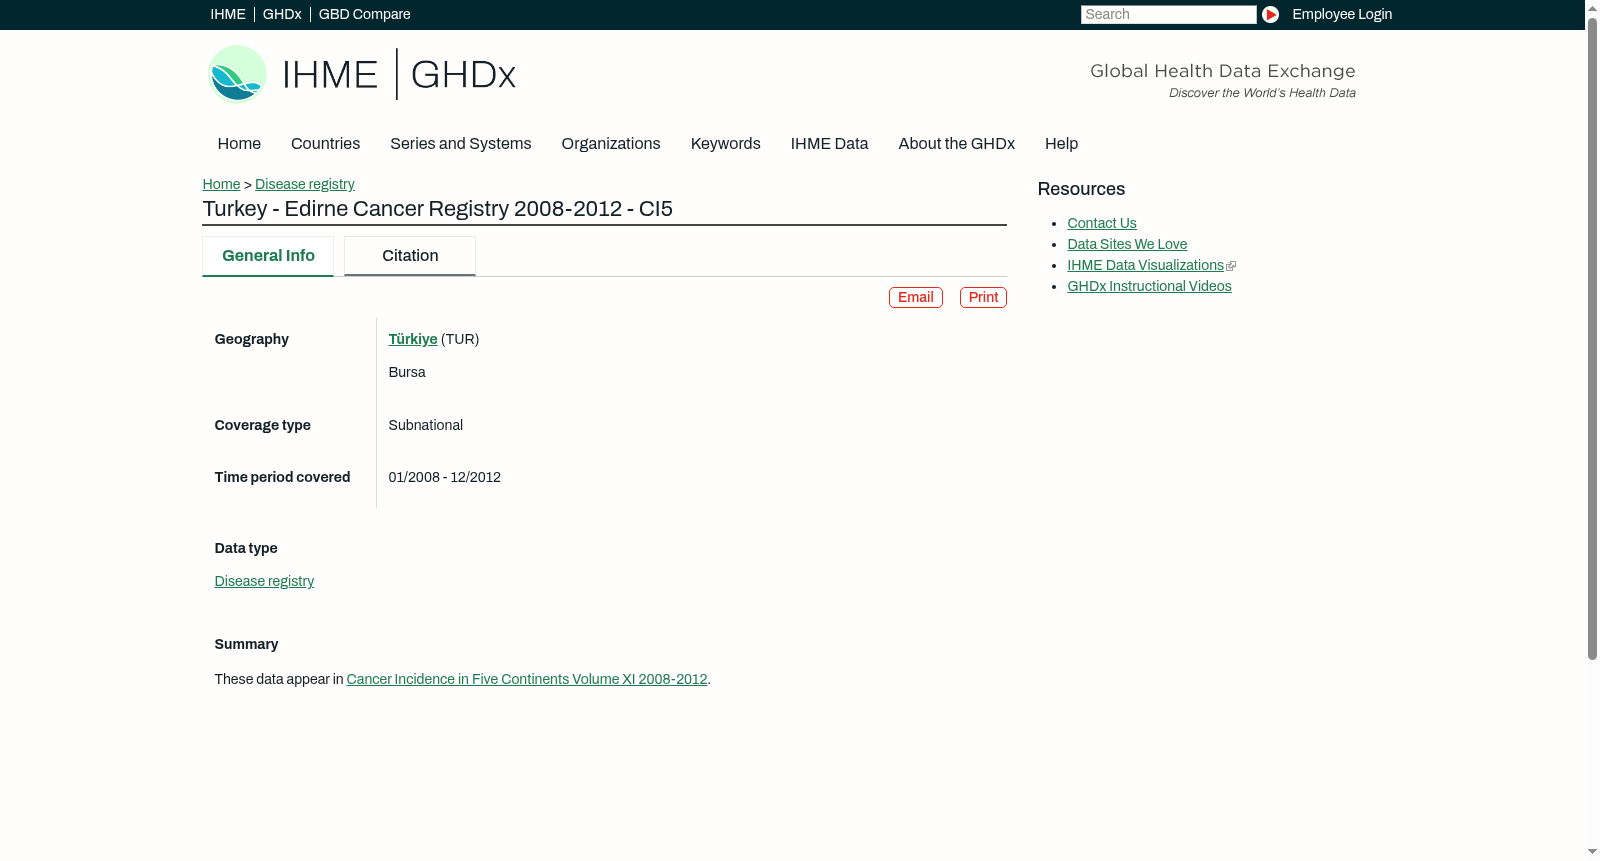Open the Help menu
This screenshot has height=861, width=1600.
pos(1061,144)
